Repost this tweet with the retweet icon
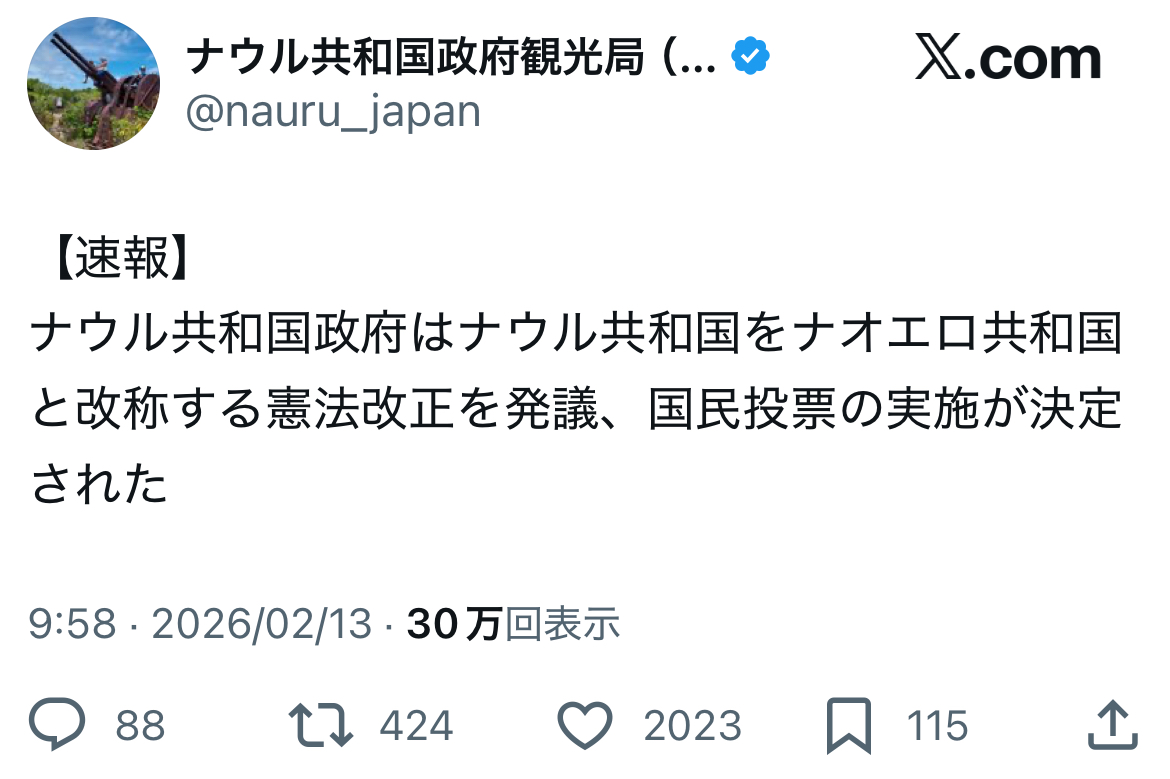The image size is (1170, 779). [x=322, y=725]
